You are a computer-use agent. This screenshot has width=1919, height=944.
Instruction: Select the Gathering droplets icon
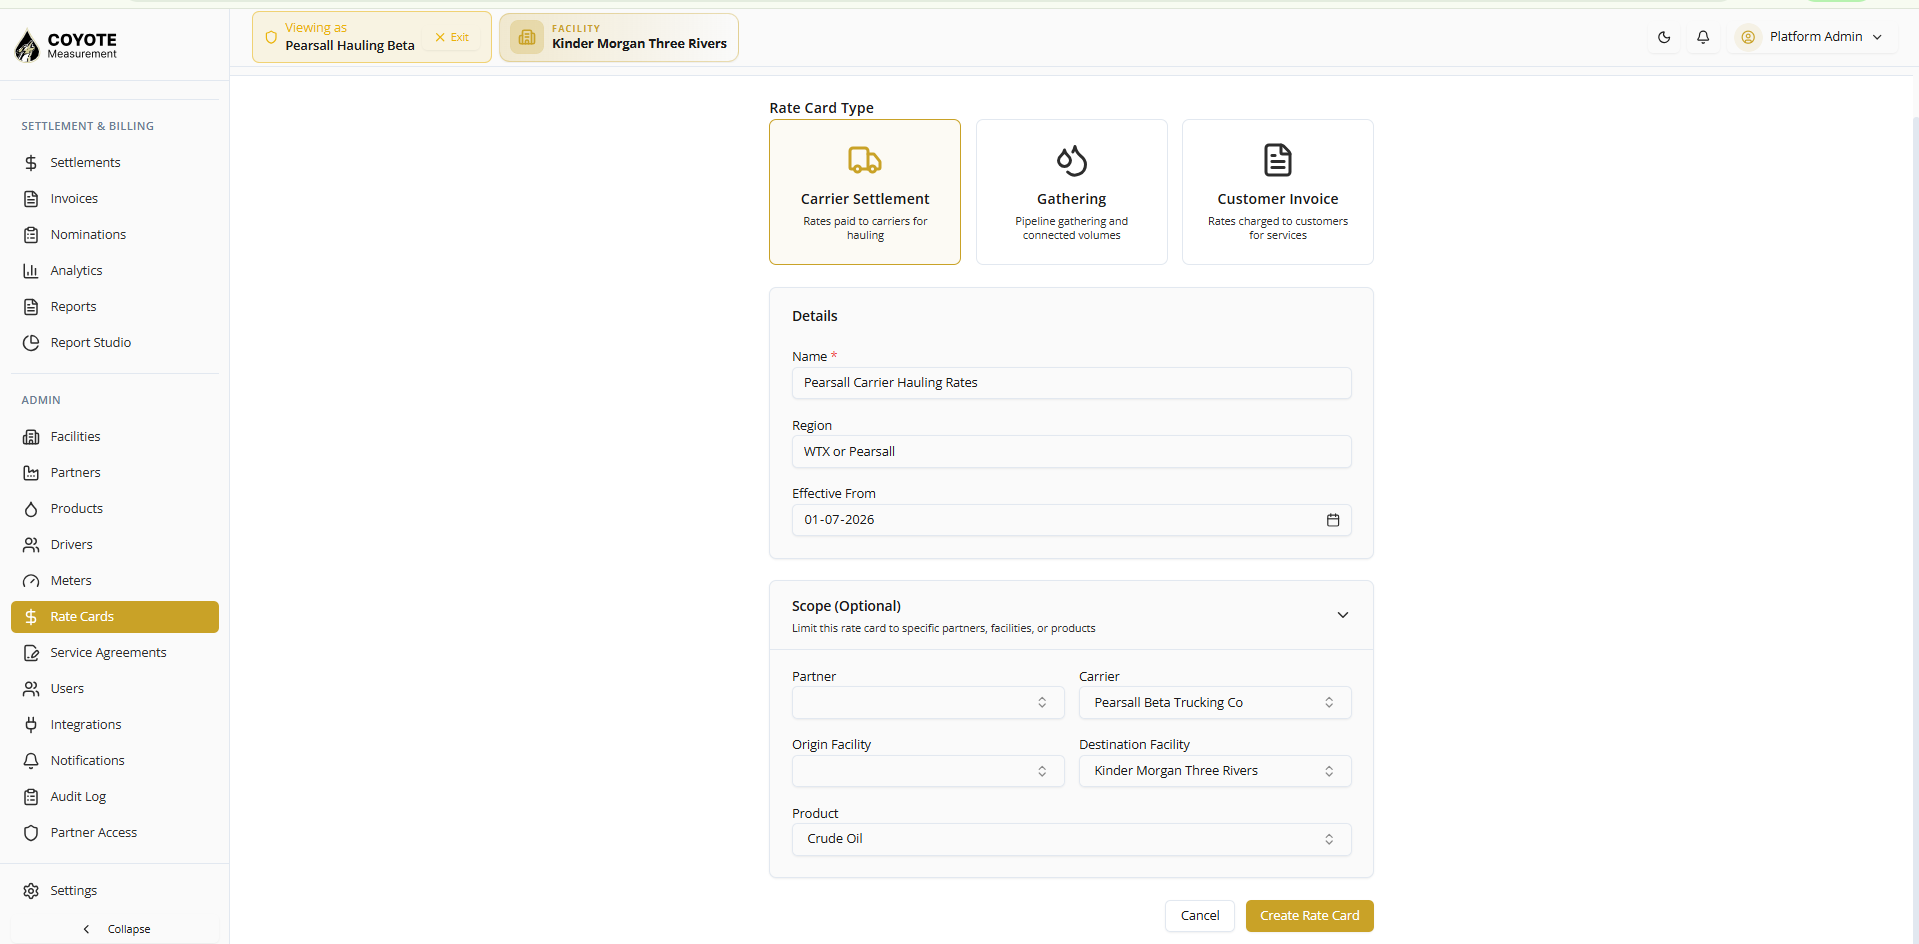tap(1071, 160)
